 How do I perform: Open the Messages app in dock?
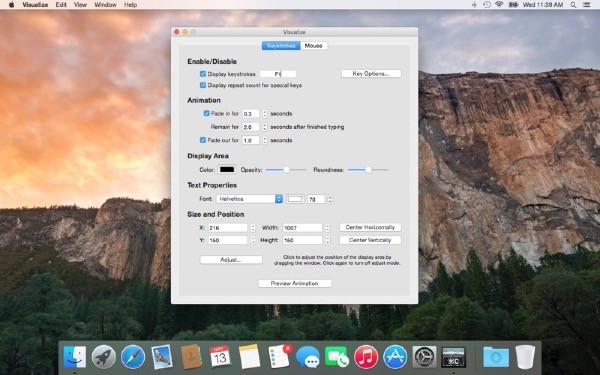(x=308, y=357)
